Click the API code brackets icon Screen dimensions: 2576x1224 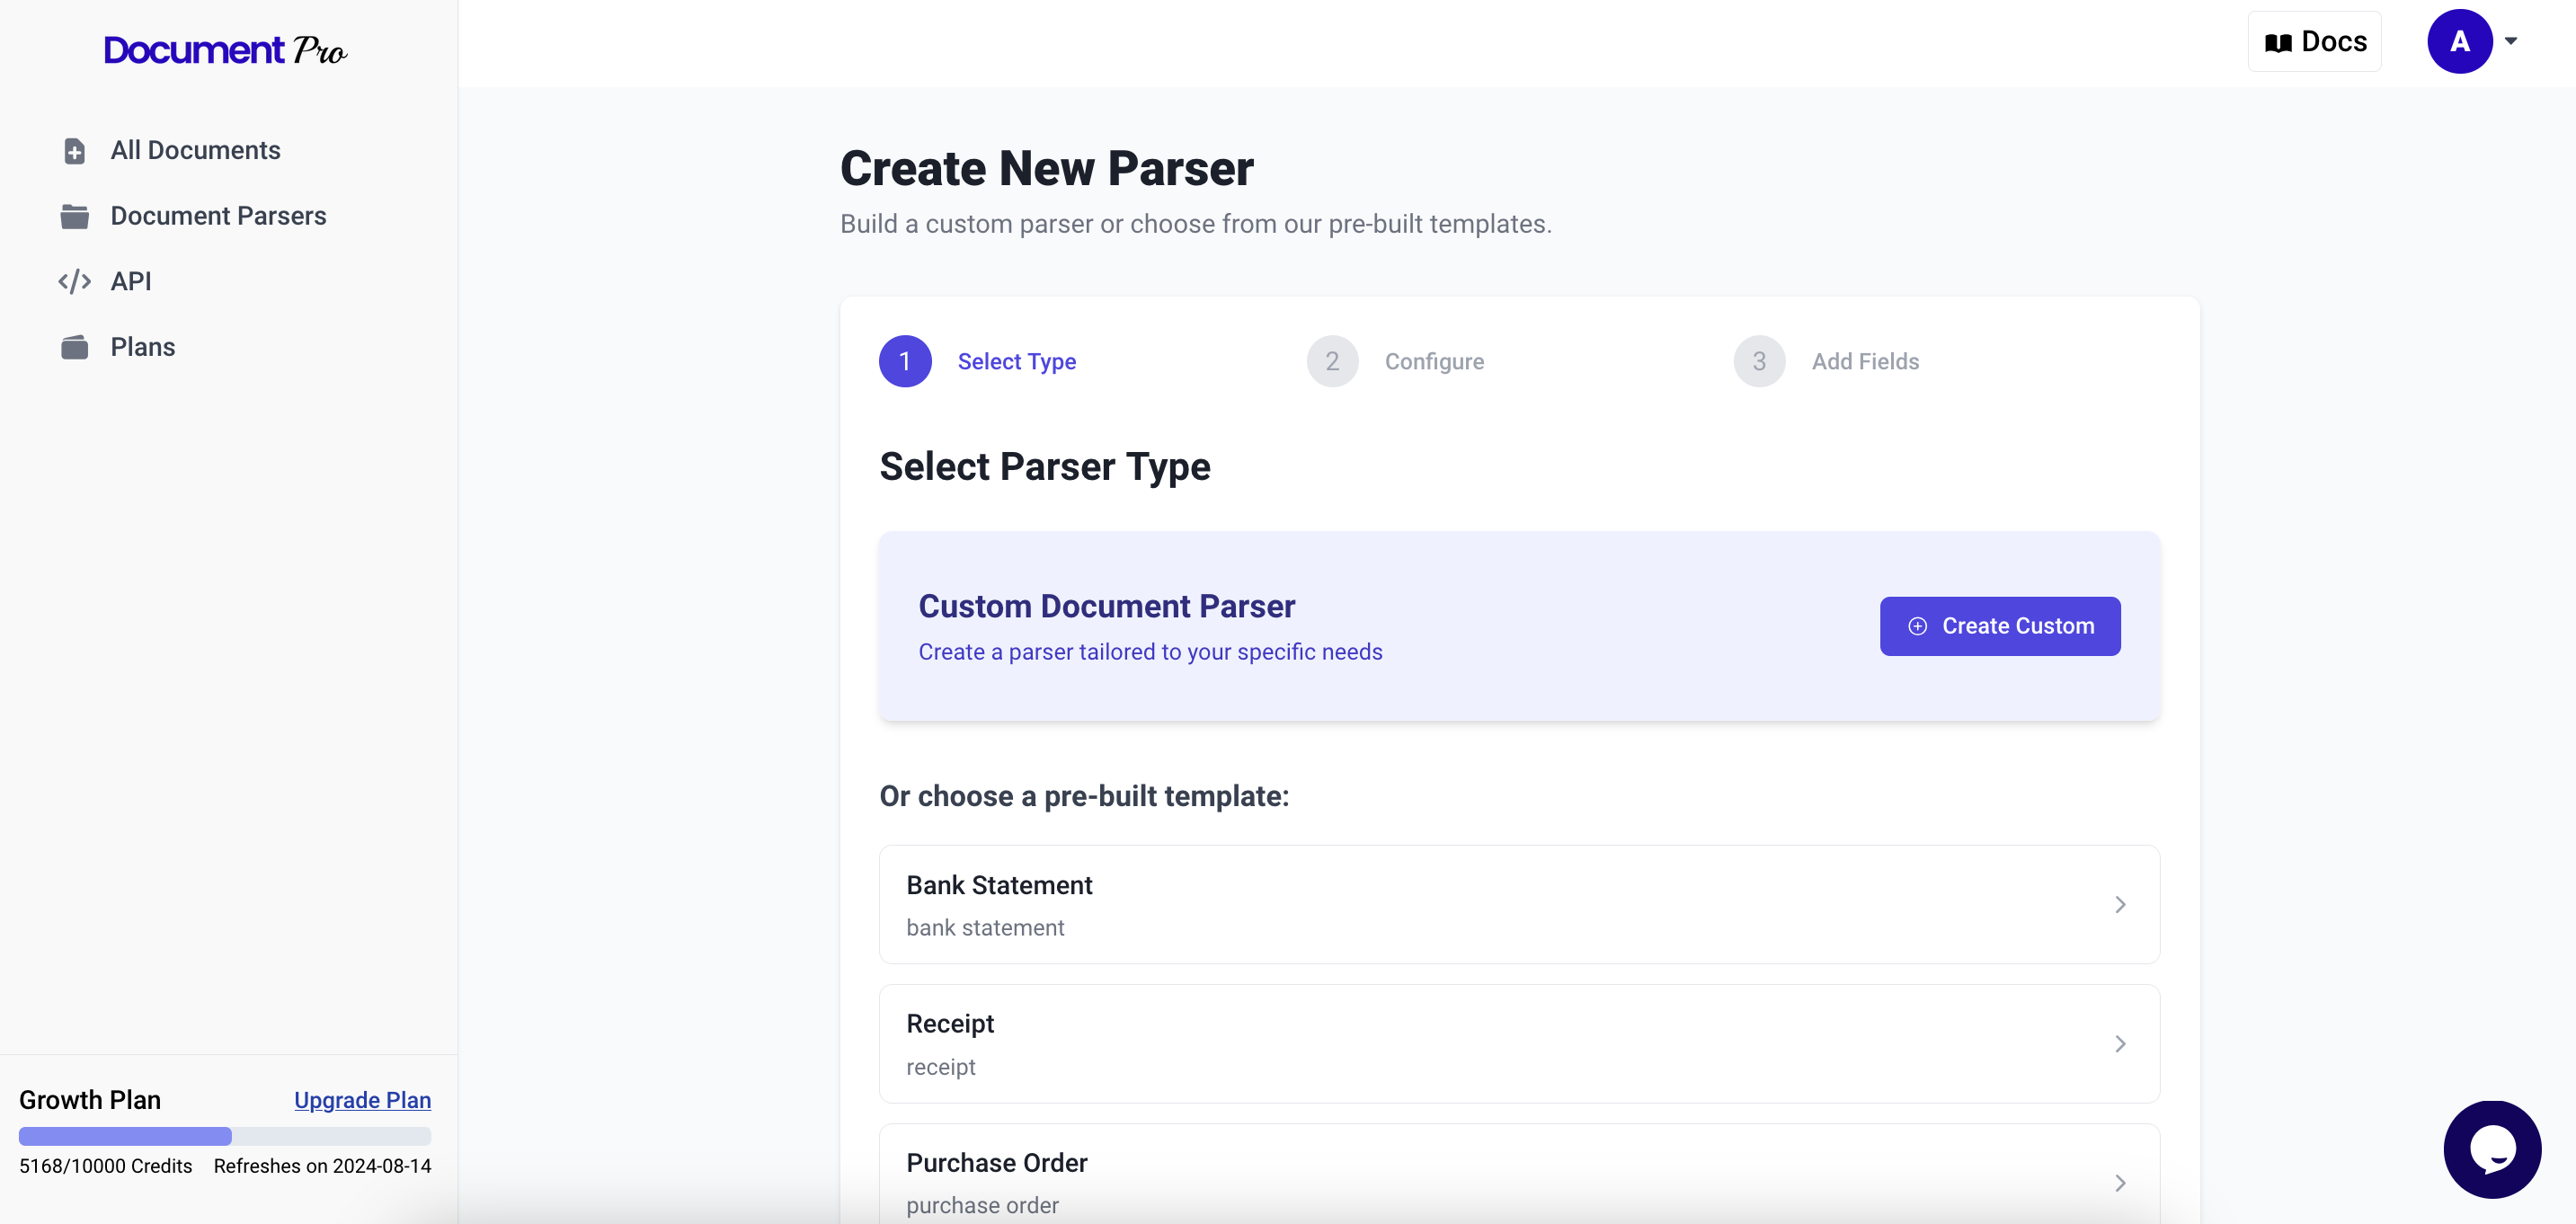74,282
